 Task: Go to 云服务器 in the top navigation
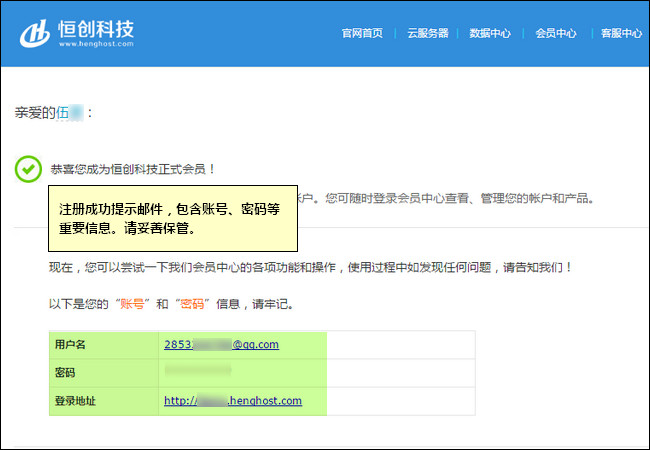point(427,33)
